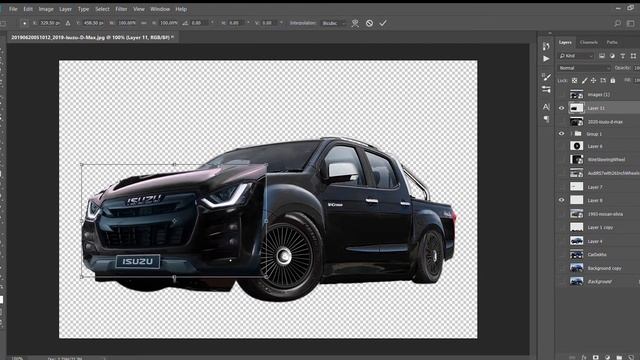Open the History panel icon
This screenshot has width=640, height=360.
[x=546, y=46]
